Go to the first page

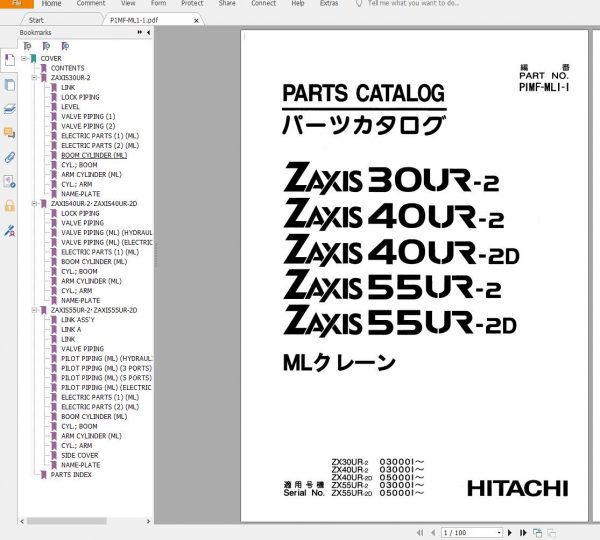click(420, 533)
